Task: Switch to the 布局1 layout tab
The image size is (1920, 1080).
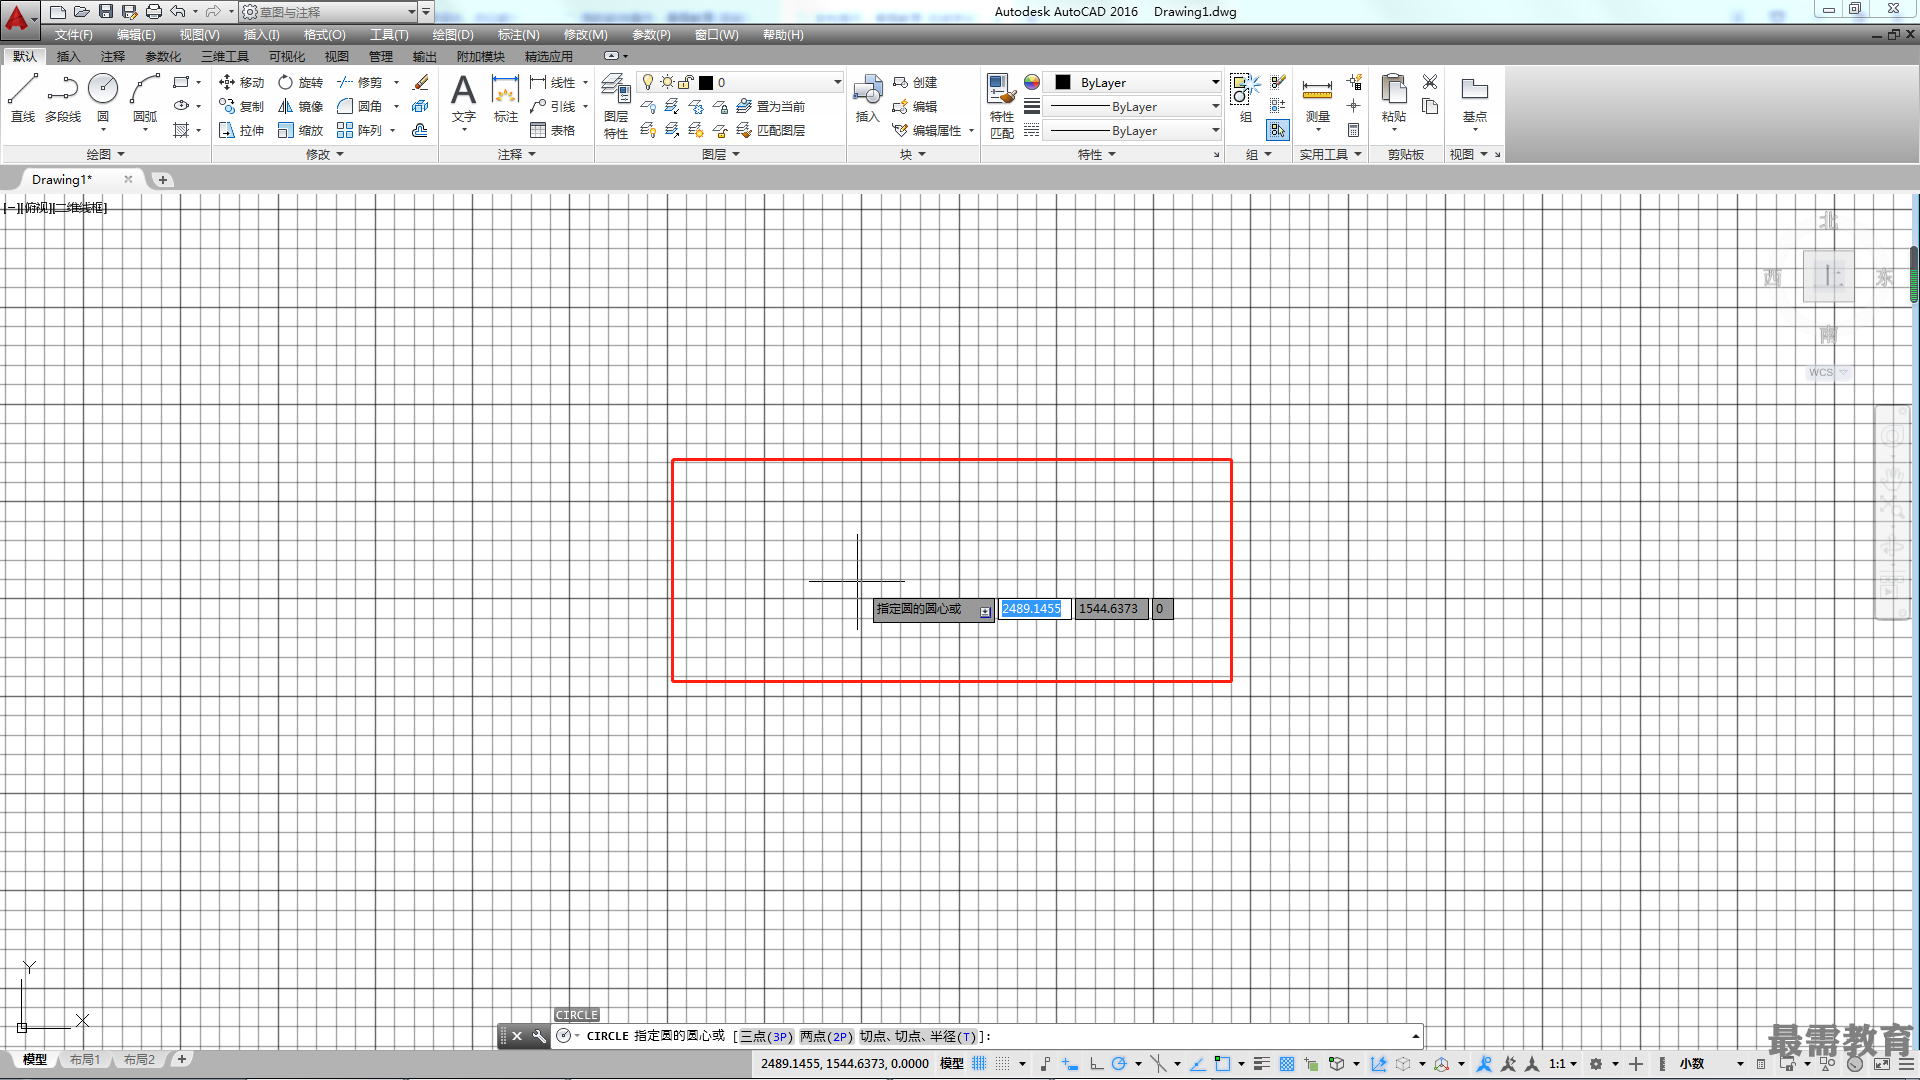Action: pyautogui.click(x=85, y=1059)
